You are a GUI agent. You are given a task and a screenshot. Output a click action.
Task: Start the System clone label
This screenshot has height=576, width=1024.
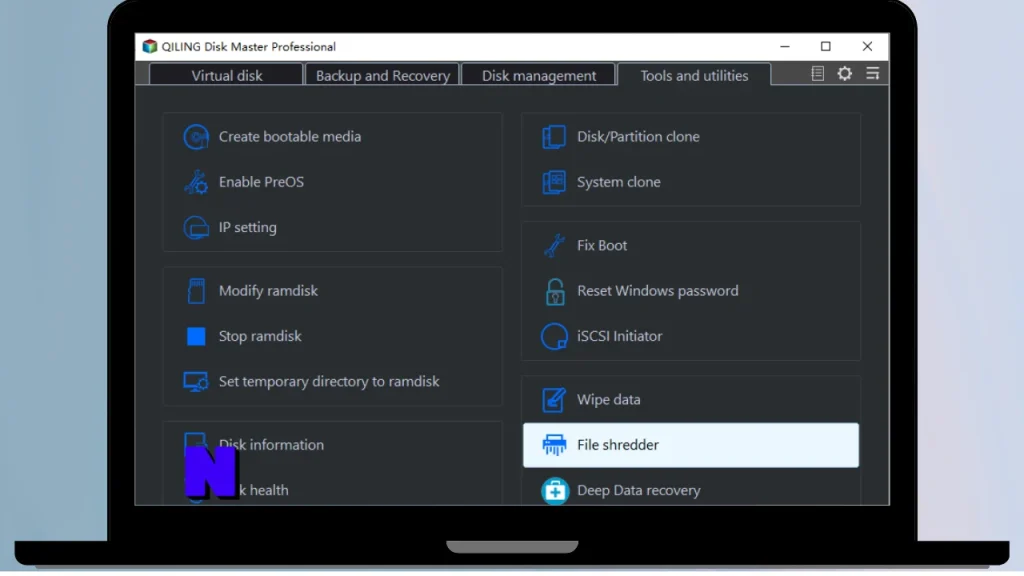(x=618, y=182)
